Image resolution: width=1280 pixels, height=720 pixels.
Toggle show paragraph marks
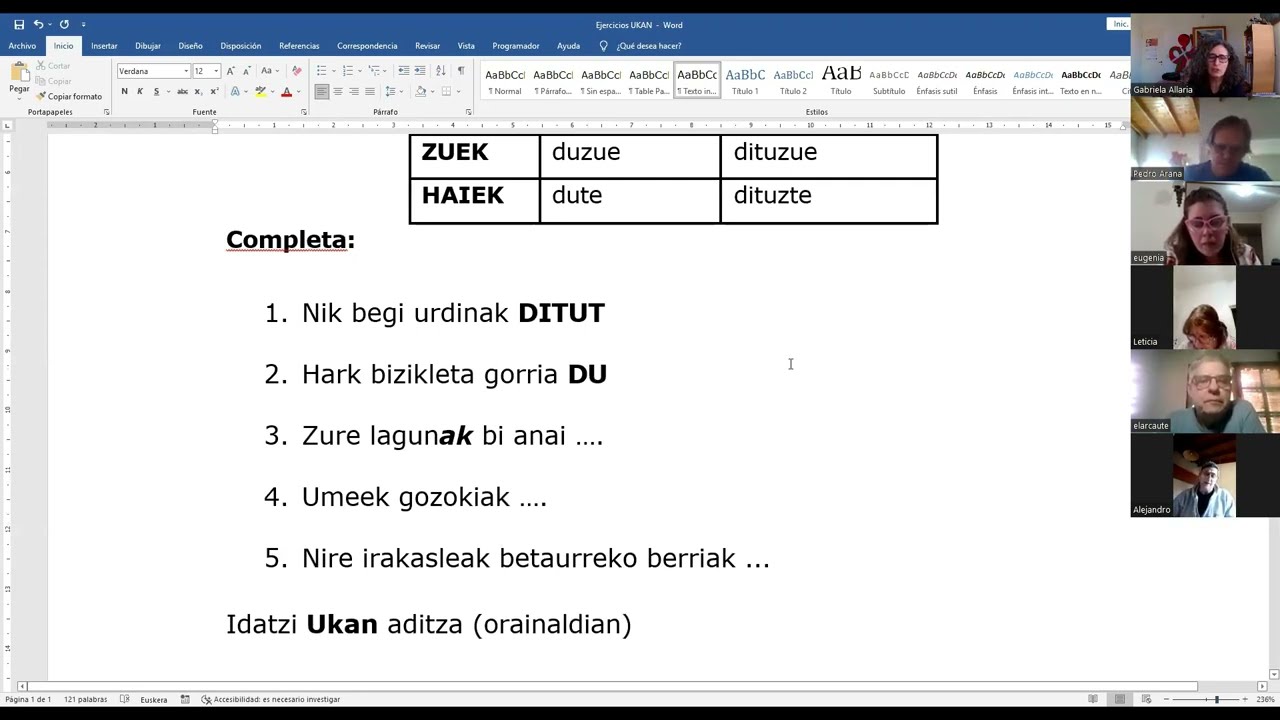(461, 71)
